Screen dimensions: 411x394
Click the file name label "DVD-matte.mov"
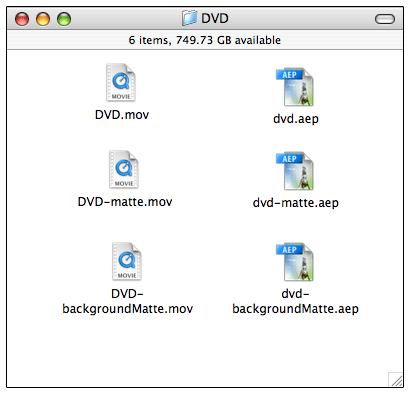pyautogui.click(x=125, y=202)
